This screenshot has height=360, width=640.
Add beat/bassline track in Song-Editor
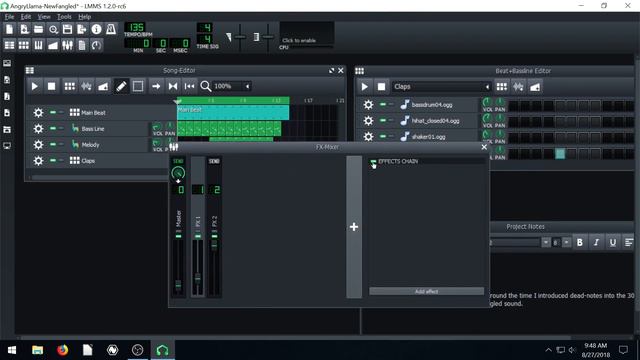click(70, 87)
